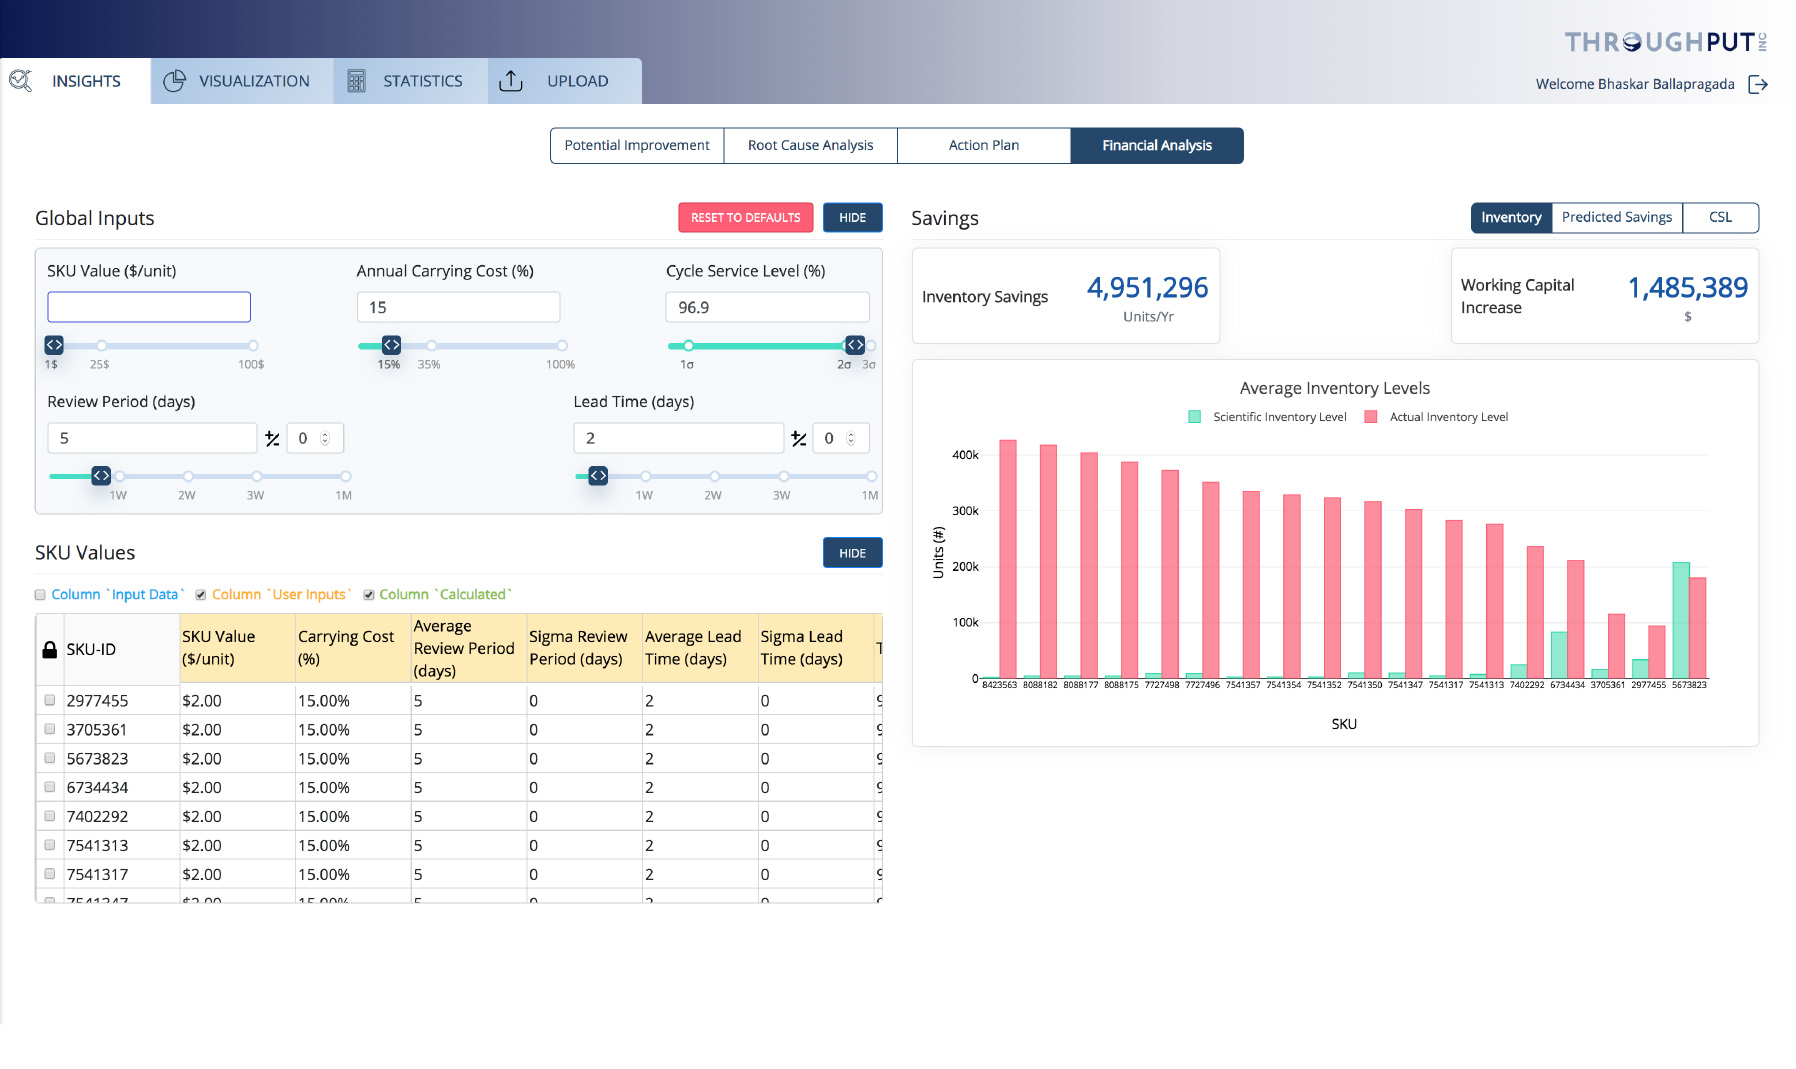The width and height of the screenshot is (1796, 1069).
Task: Click the sigma adjust icon beside Review Period
Action: [270, 438]
